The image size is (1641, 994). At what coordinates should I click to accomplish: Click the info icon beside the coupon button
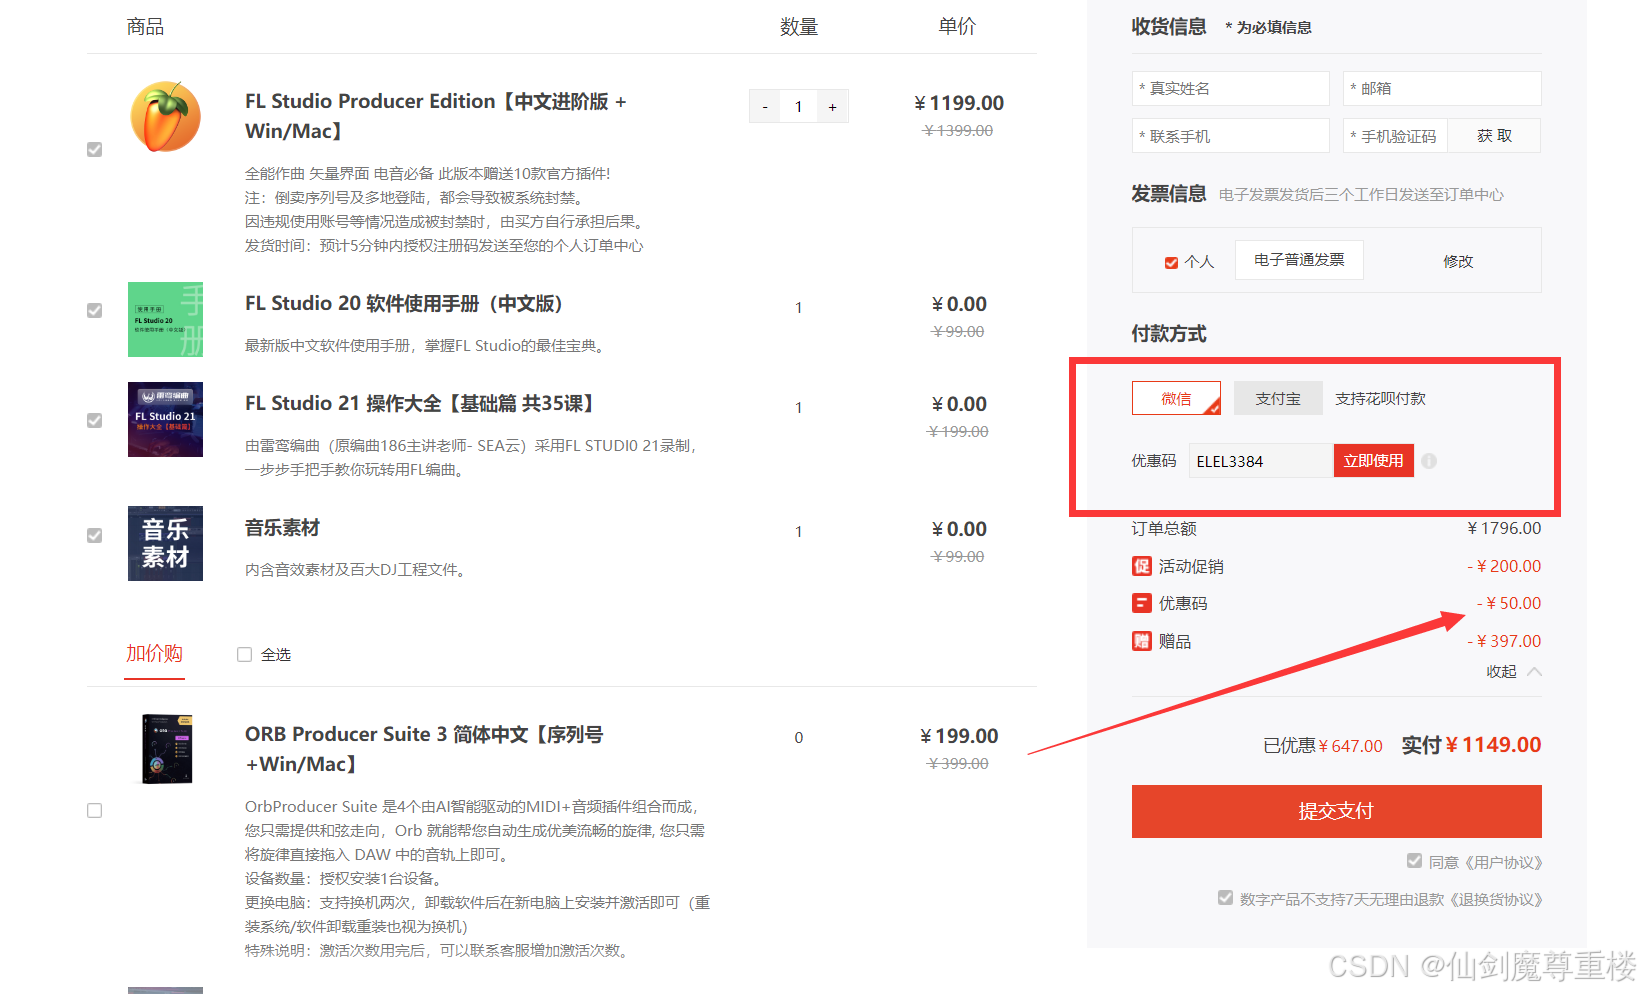pos(1429,461)
